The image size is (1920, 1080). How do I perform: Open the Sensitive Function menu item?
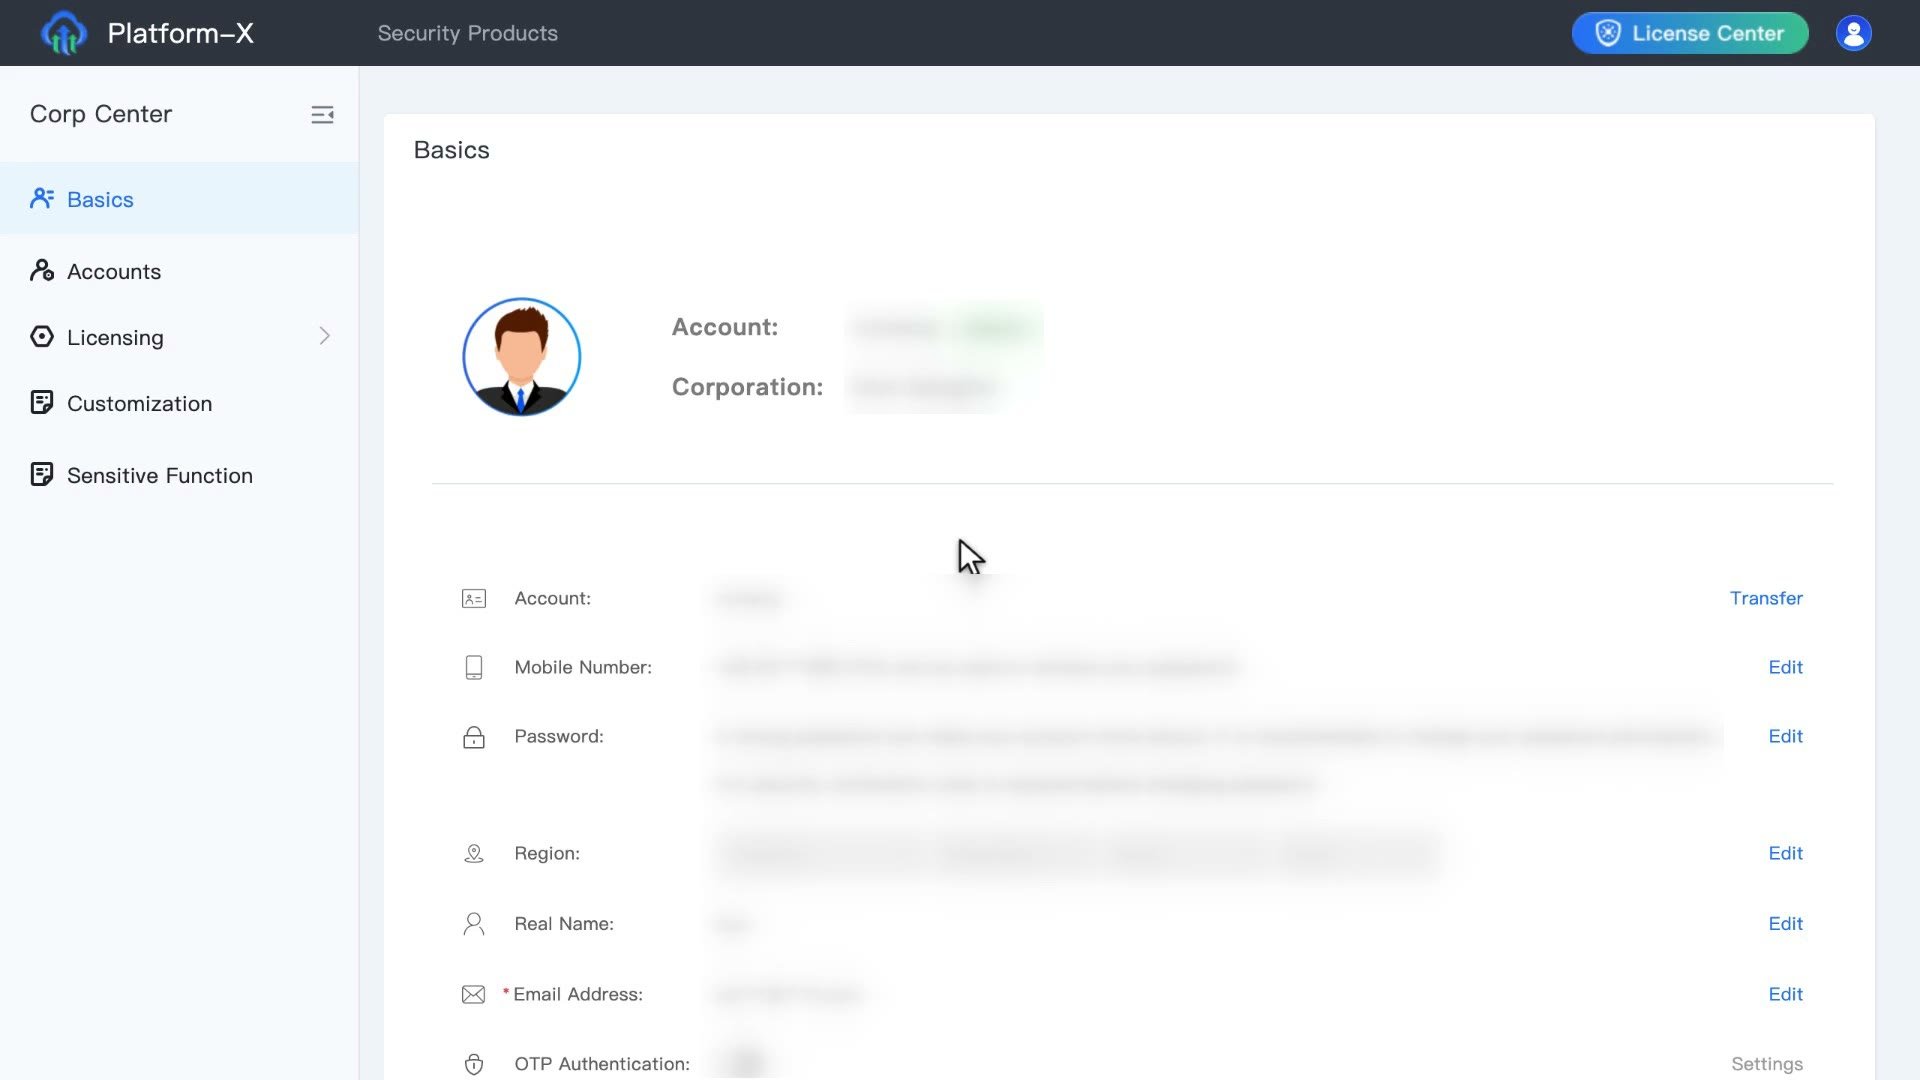point(179,475)
